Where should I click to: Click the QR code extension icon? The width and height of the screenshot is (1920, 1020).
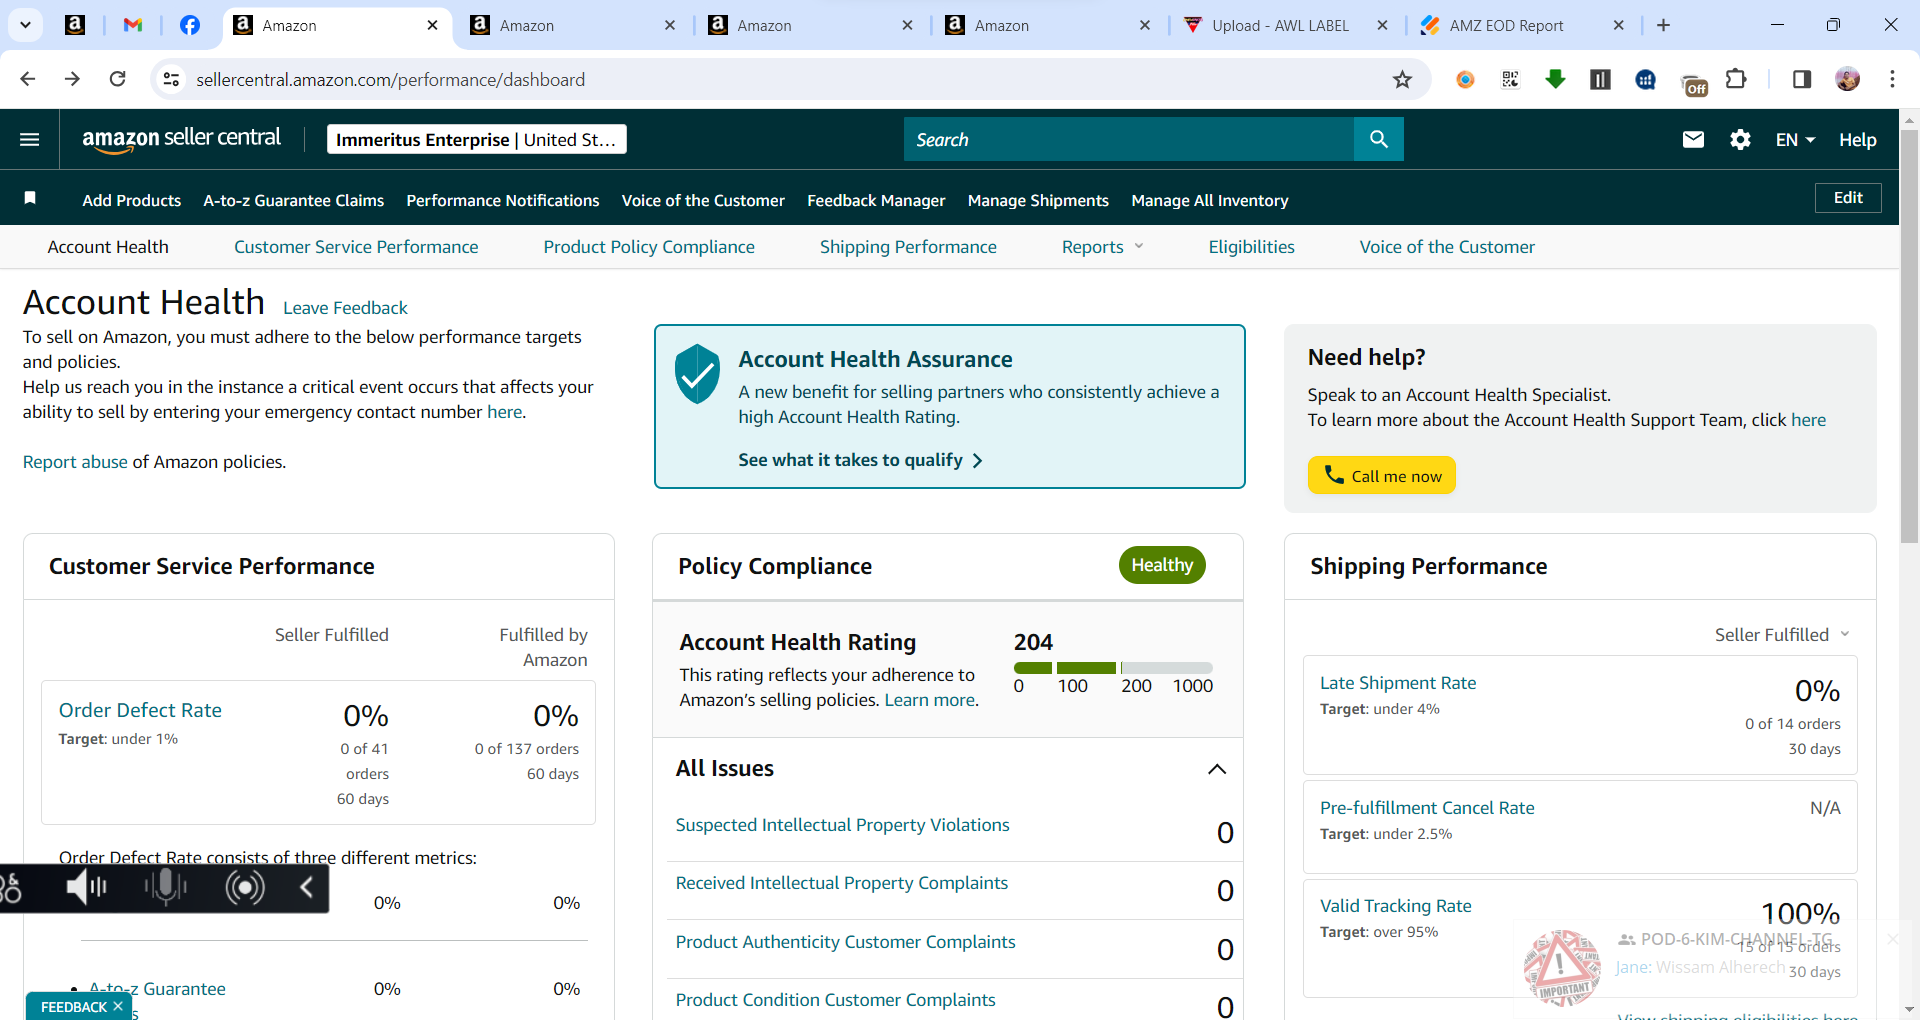pos(1510,79)
